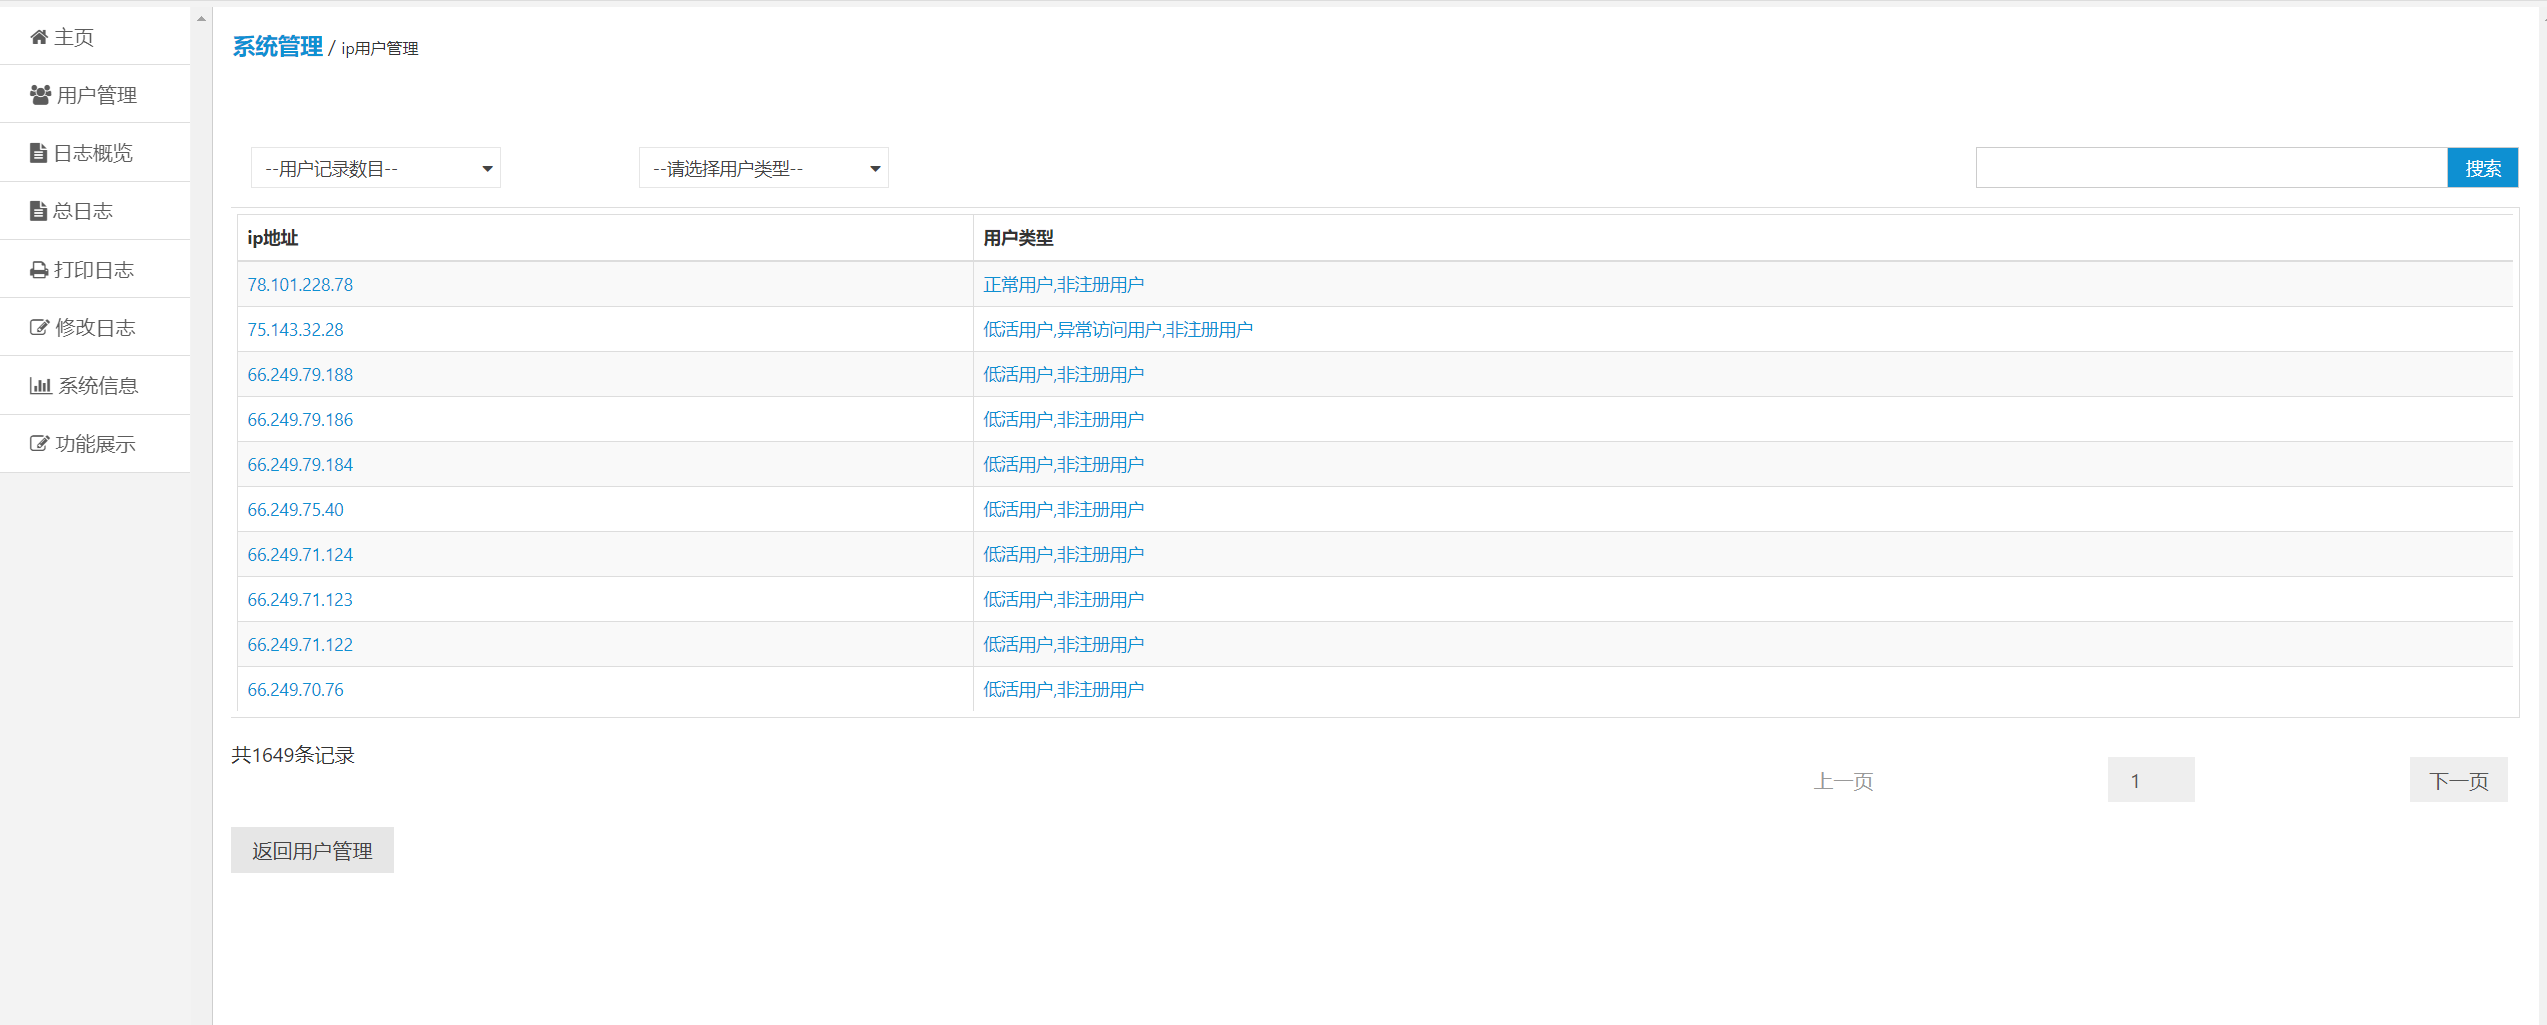Open IP address 75.143.32.28
Image resolution: width=2547 pixels, height=1025 pixels.
point(296,330)
